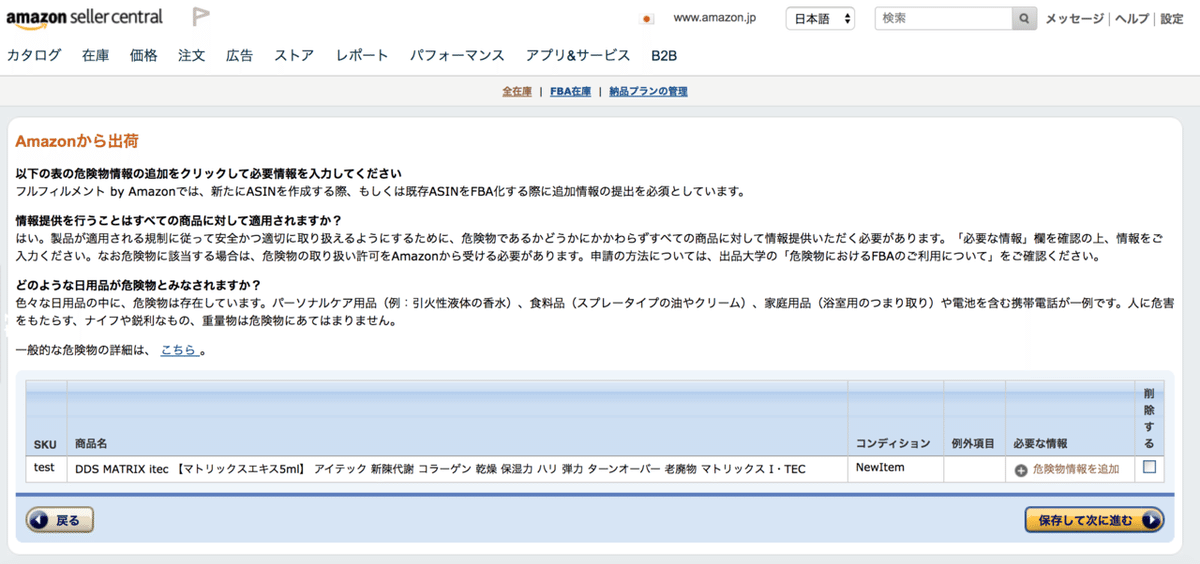The image size is (1200, 564).
Task: Open the 日本語 language dropdown
Action: pyautogui.click(x=821, y=19)
